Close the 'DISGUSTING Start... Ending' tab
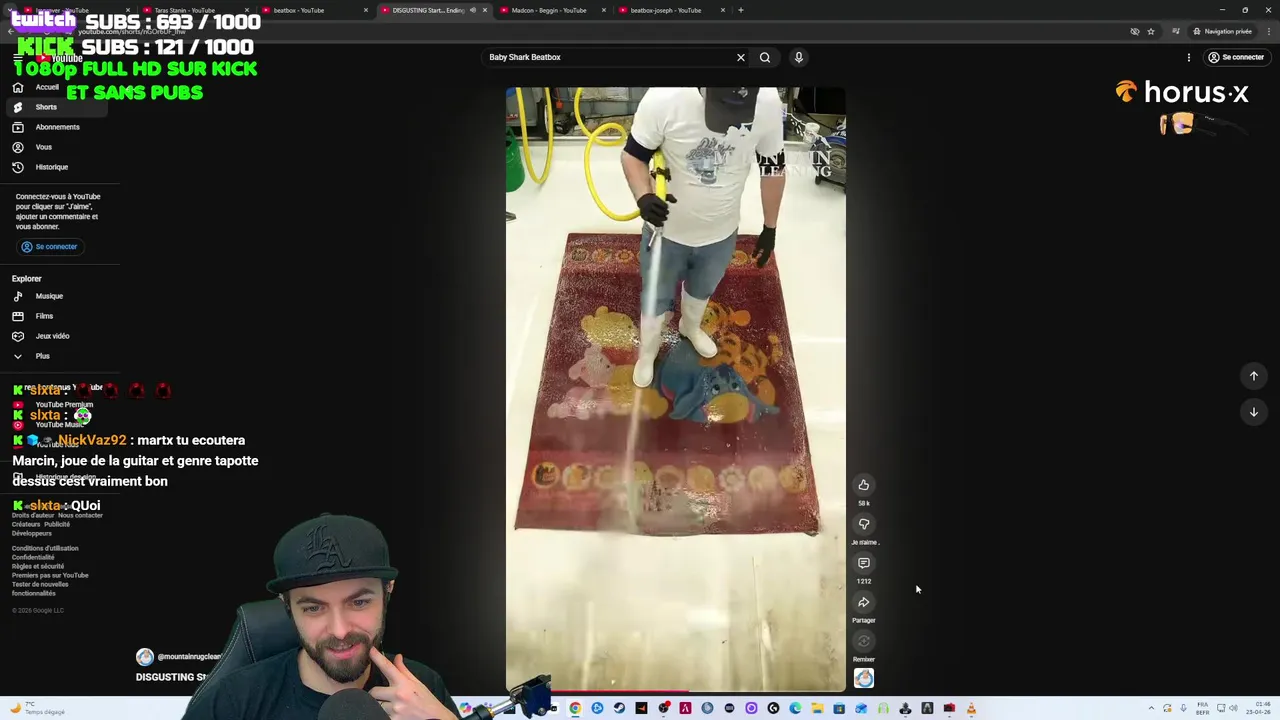 pos(485,10)
